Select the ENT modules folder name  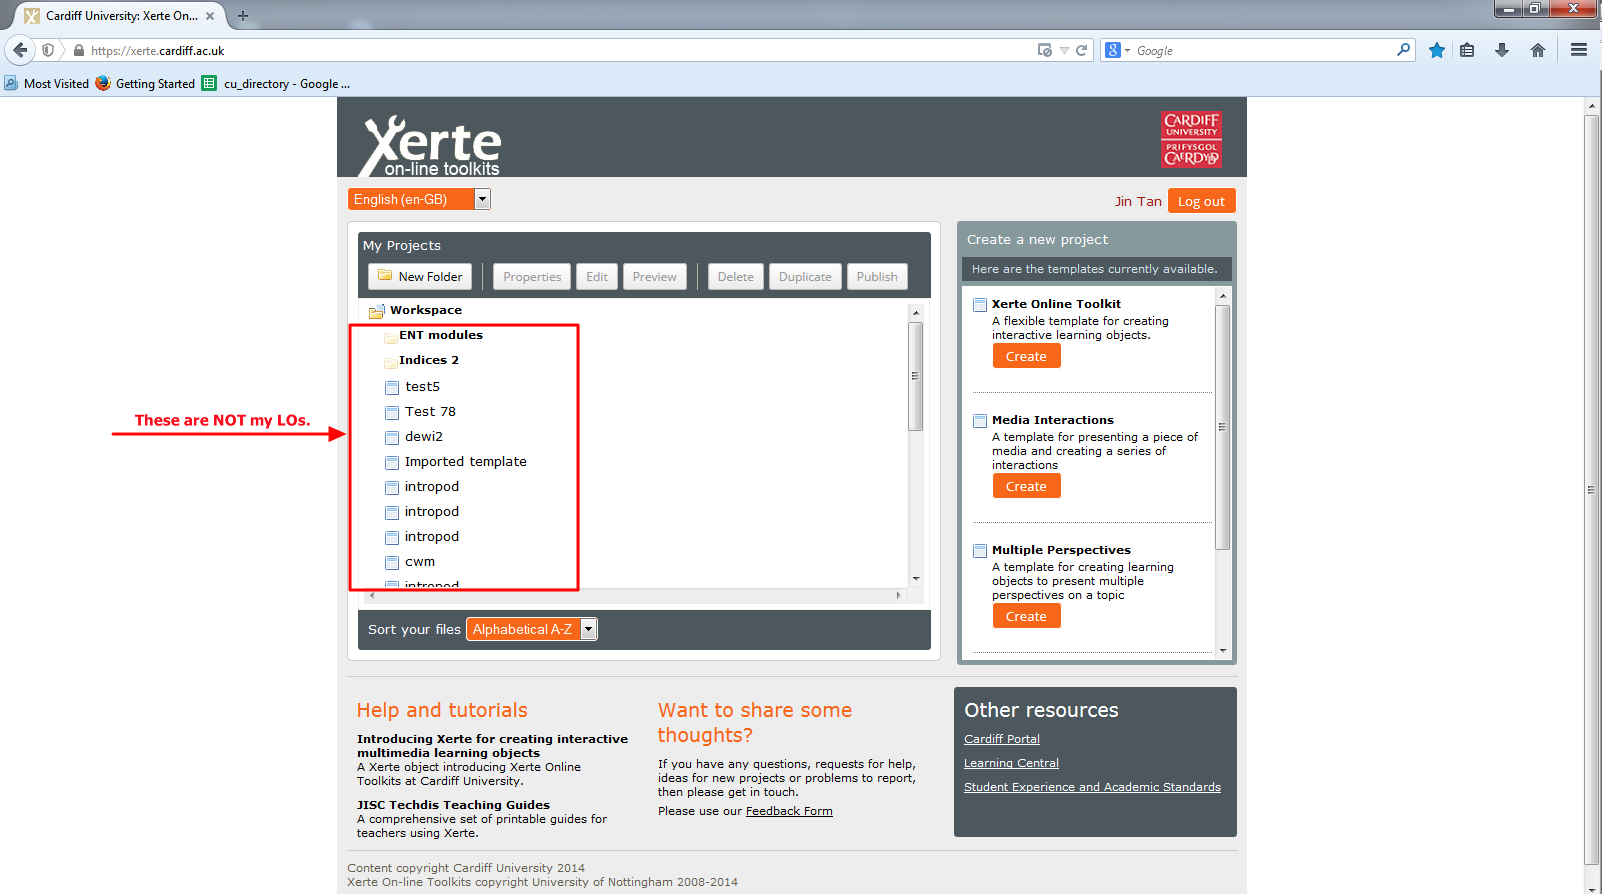pyautogui.click(x=441, y=335)
